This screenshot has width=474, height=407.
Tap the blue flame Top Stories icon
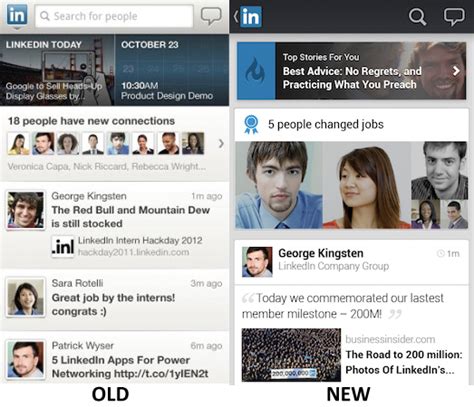(256, 71)
